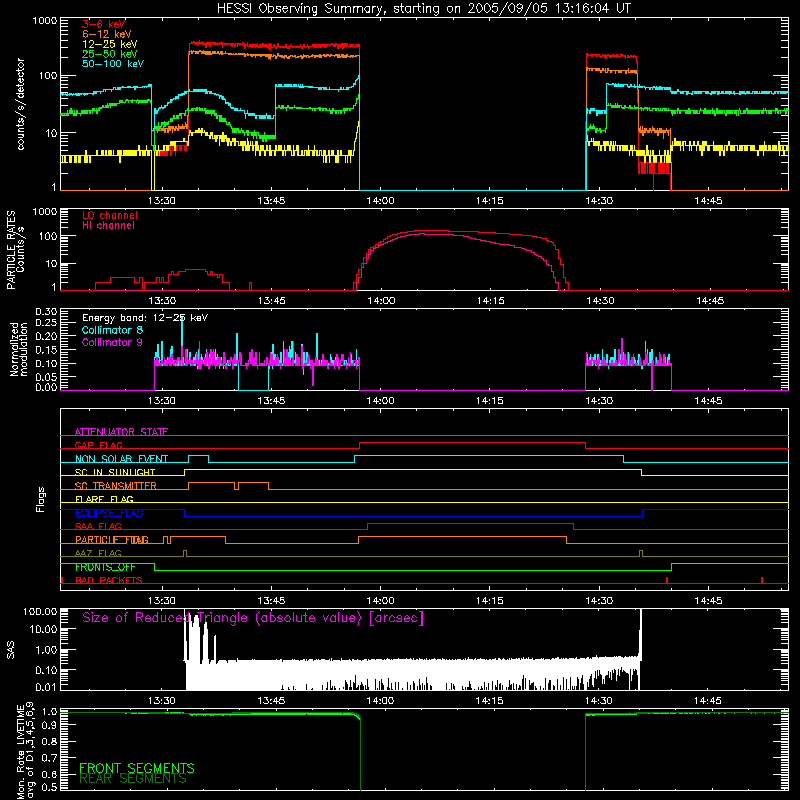Click the 'FLARE_FLAG' label
This screenshot has height=800, width=800.
104,499
